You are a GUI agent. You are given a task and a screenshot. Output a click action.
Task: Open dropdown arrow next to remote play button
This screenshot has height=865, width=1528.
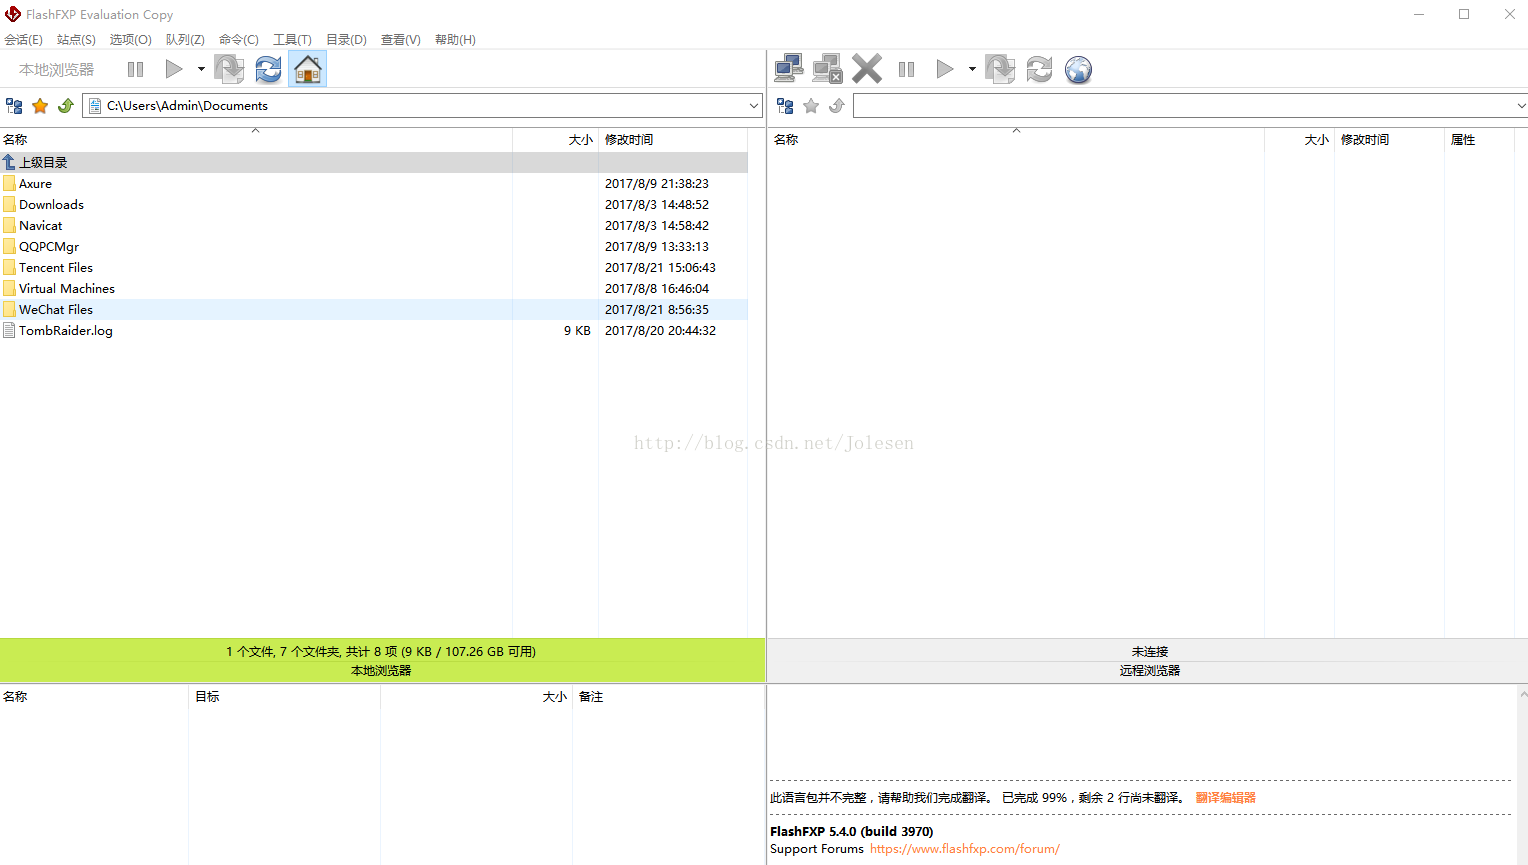972,69
